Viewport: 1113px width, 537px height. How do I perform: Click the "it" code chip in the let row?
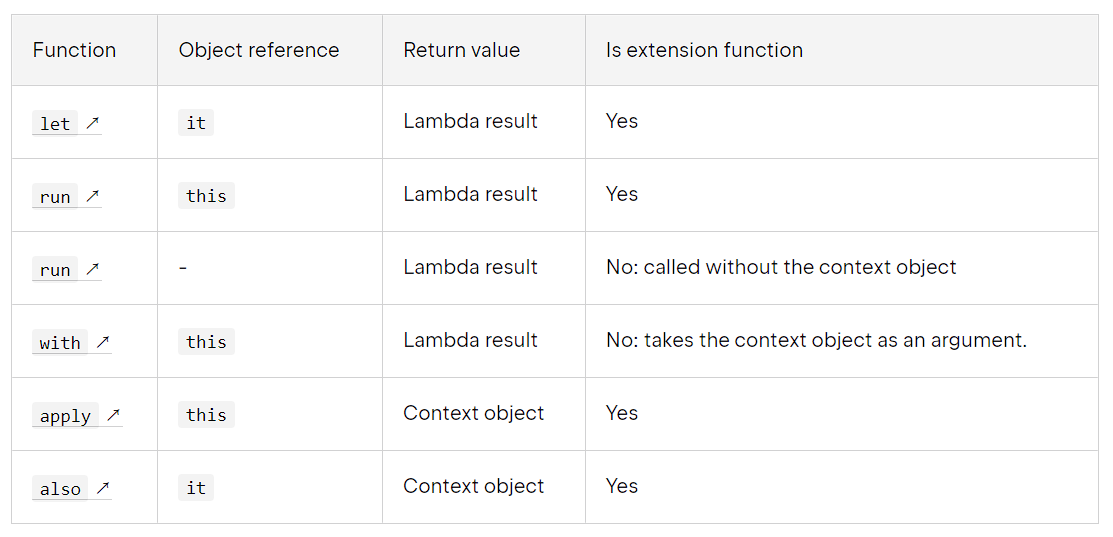196,122
